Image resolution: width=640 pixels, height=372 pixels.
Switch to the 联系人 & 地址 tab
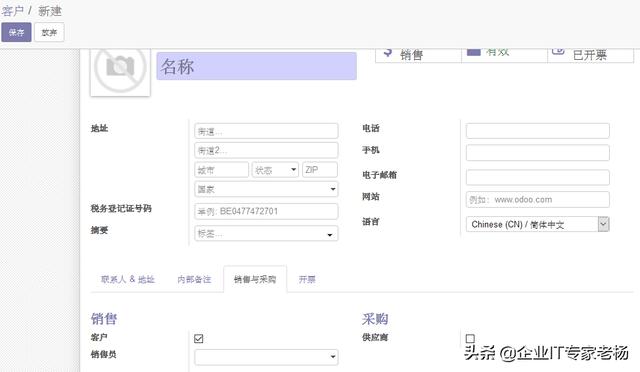(128, 279)
